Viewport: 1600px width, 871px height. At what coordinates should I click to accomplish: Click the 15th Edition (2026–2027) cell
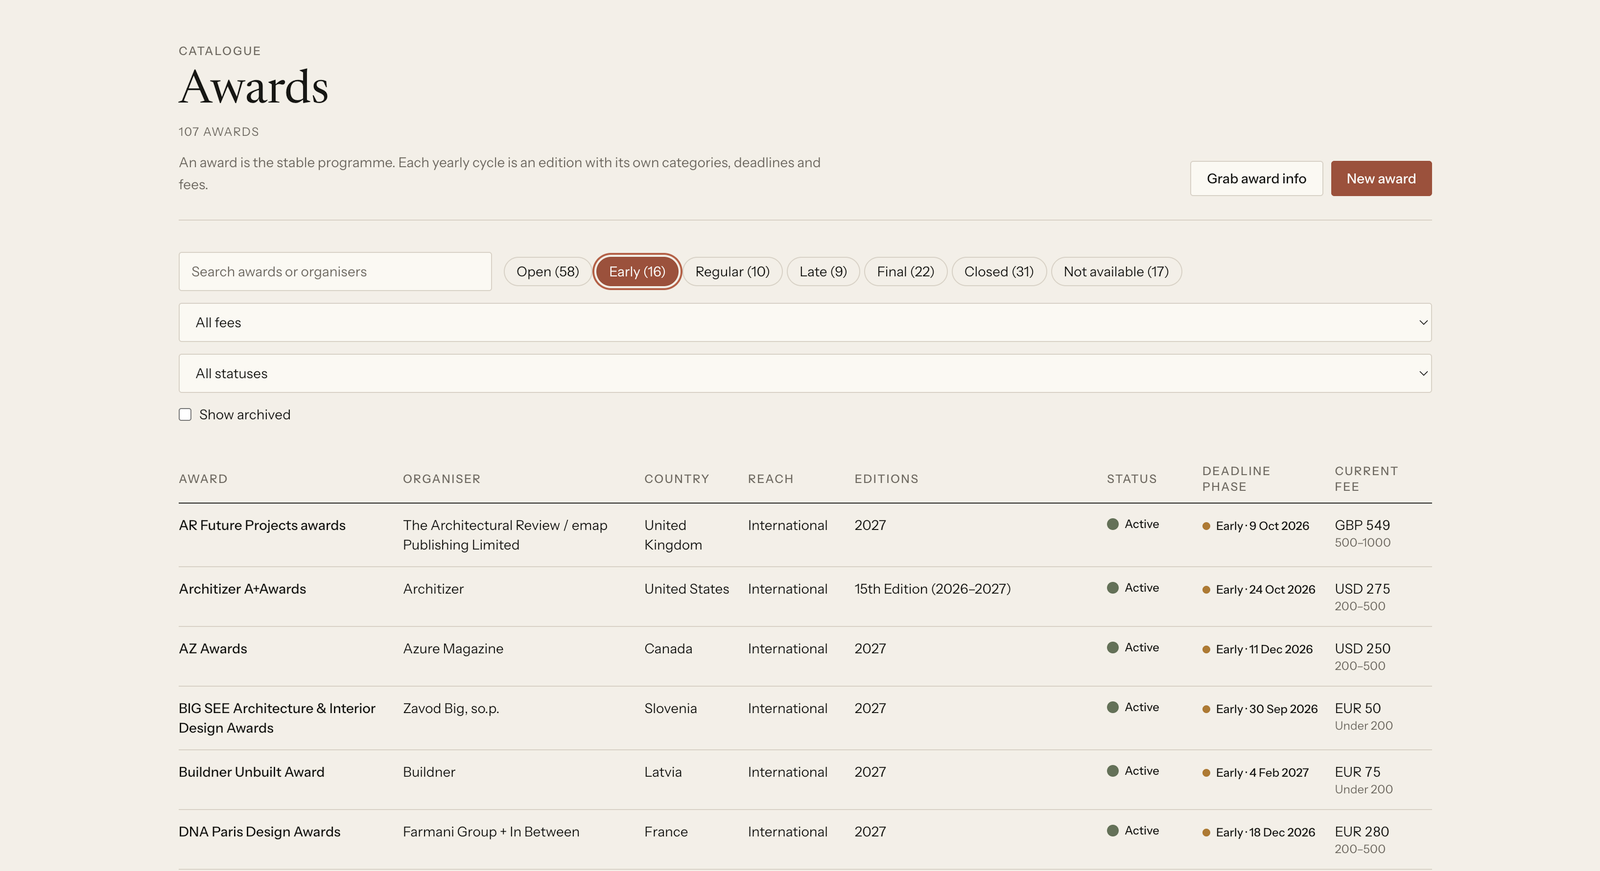click(x=932, y=589)
